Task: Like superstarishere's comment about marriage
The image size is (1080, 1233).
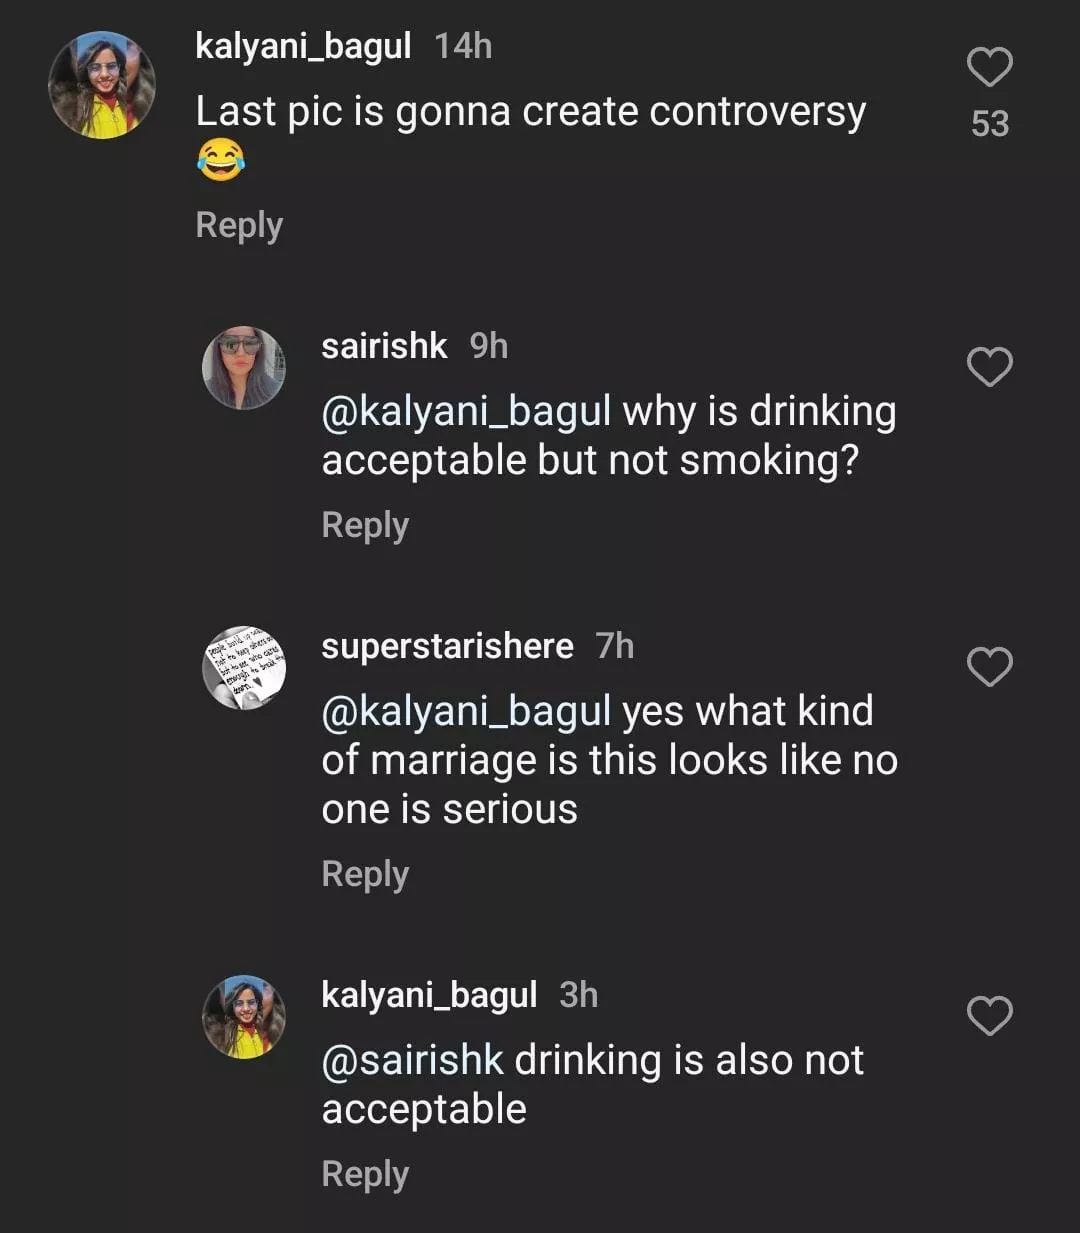Action: [989, 667]
